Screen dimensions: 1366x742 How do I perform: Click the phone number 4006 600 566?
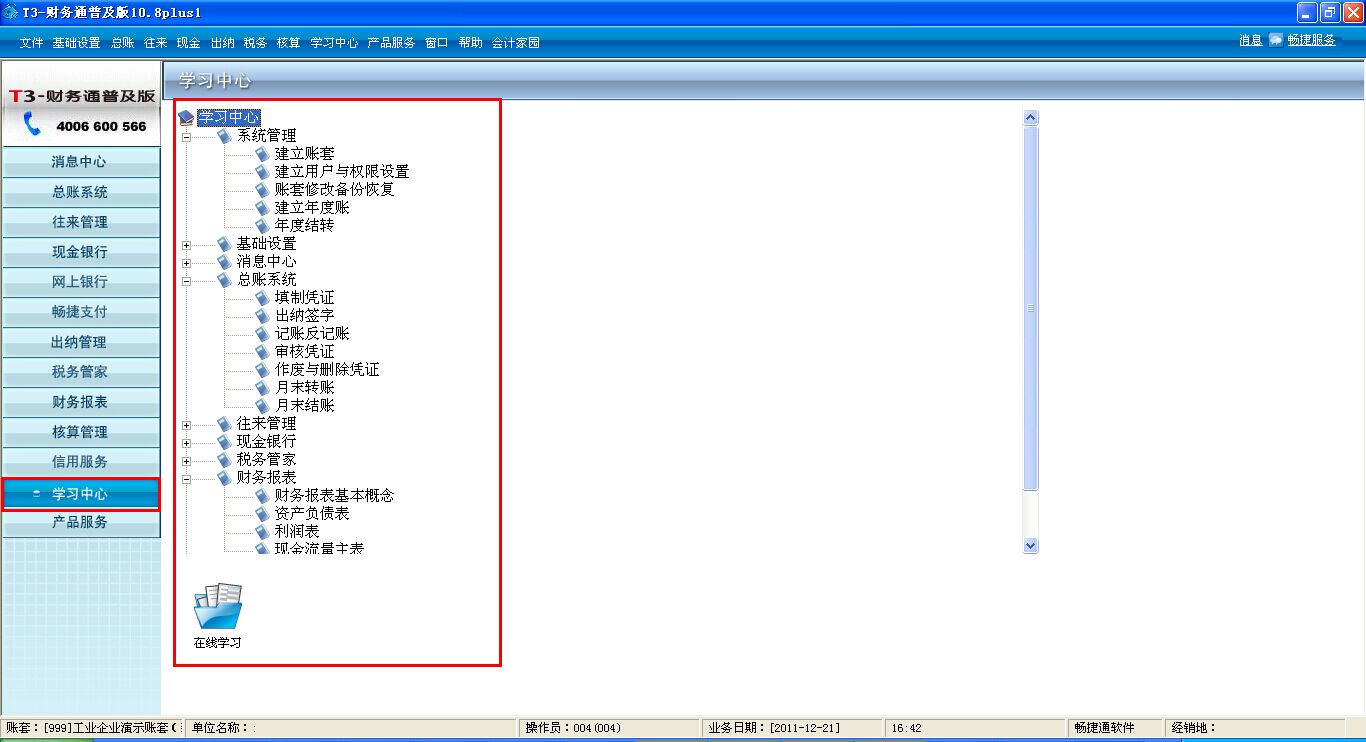coord(101,127)
